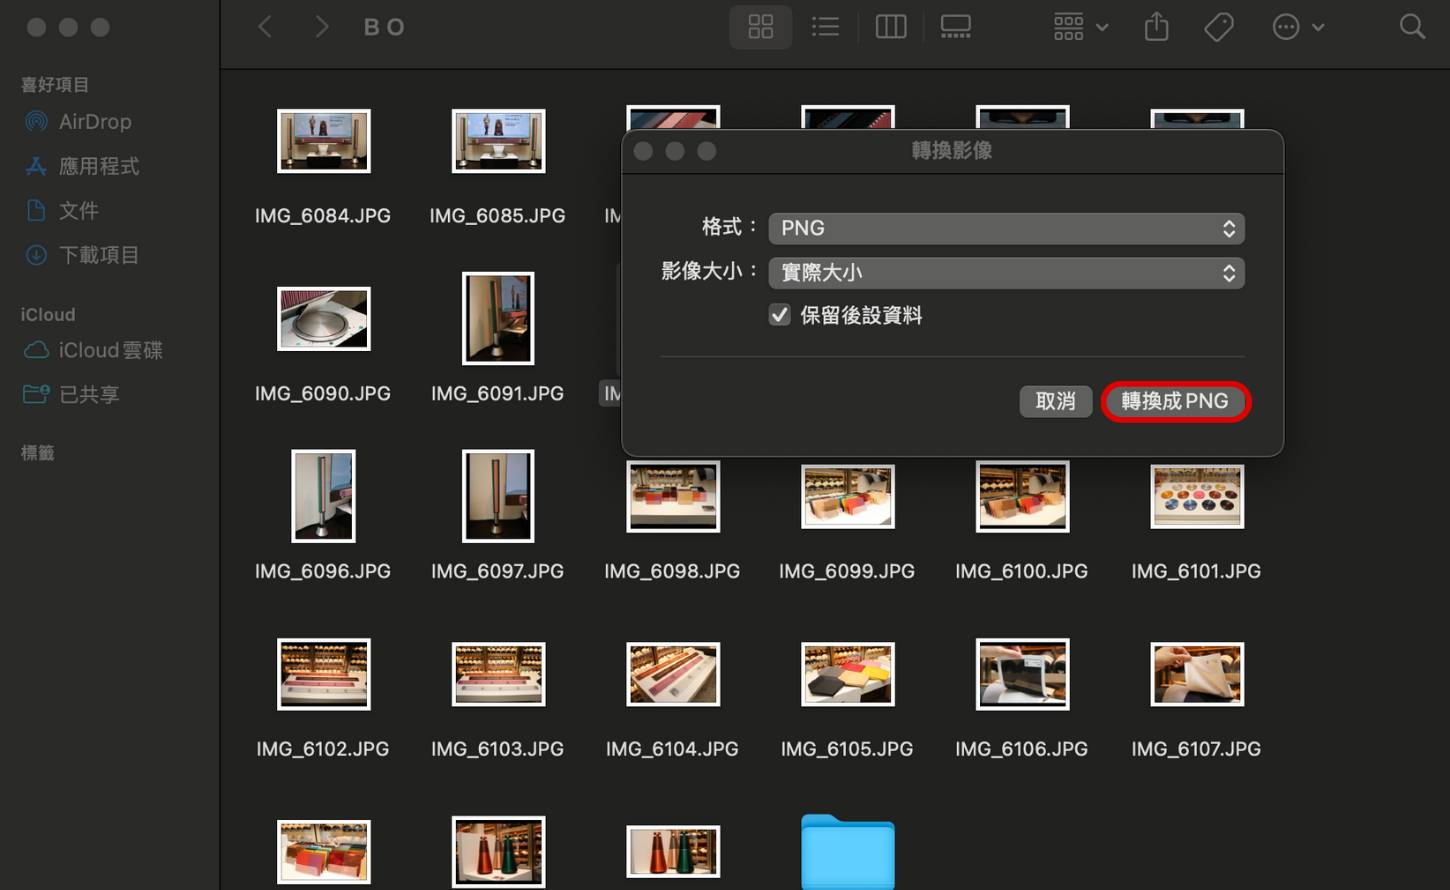Select the IMG_6103.JPG thumbnail
This screenshot has width=1450, height=890.
tap(498, 674)
